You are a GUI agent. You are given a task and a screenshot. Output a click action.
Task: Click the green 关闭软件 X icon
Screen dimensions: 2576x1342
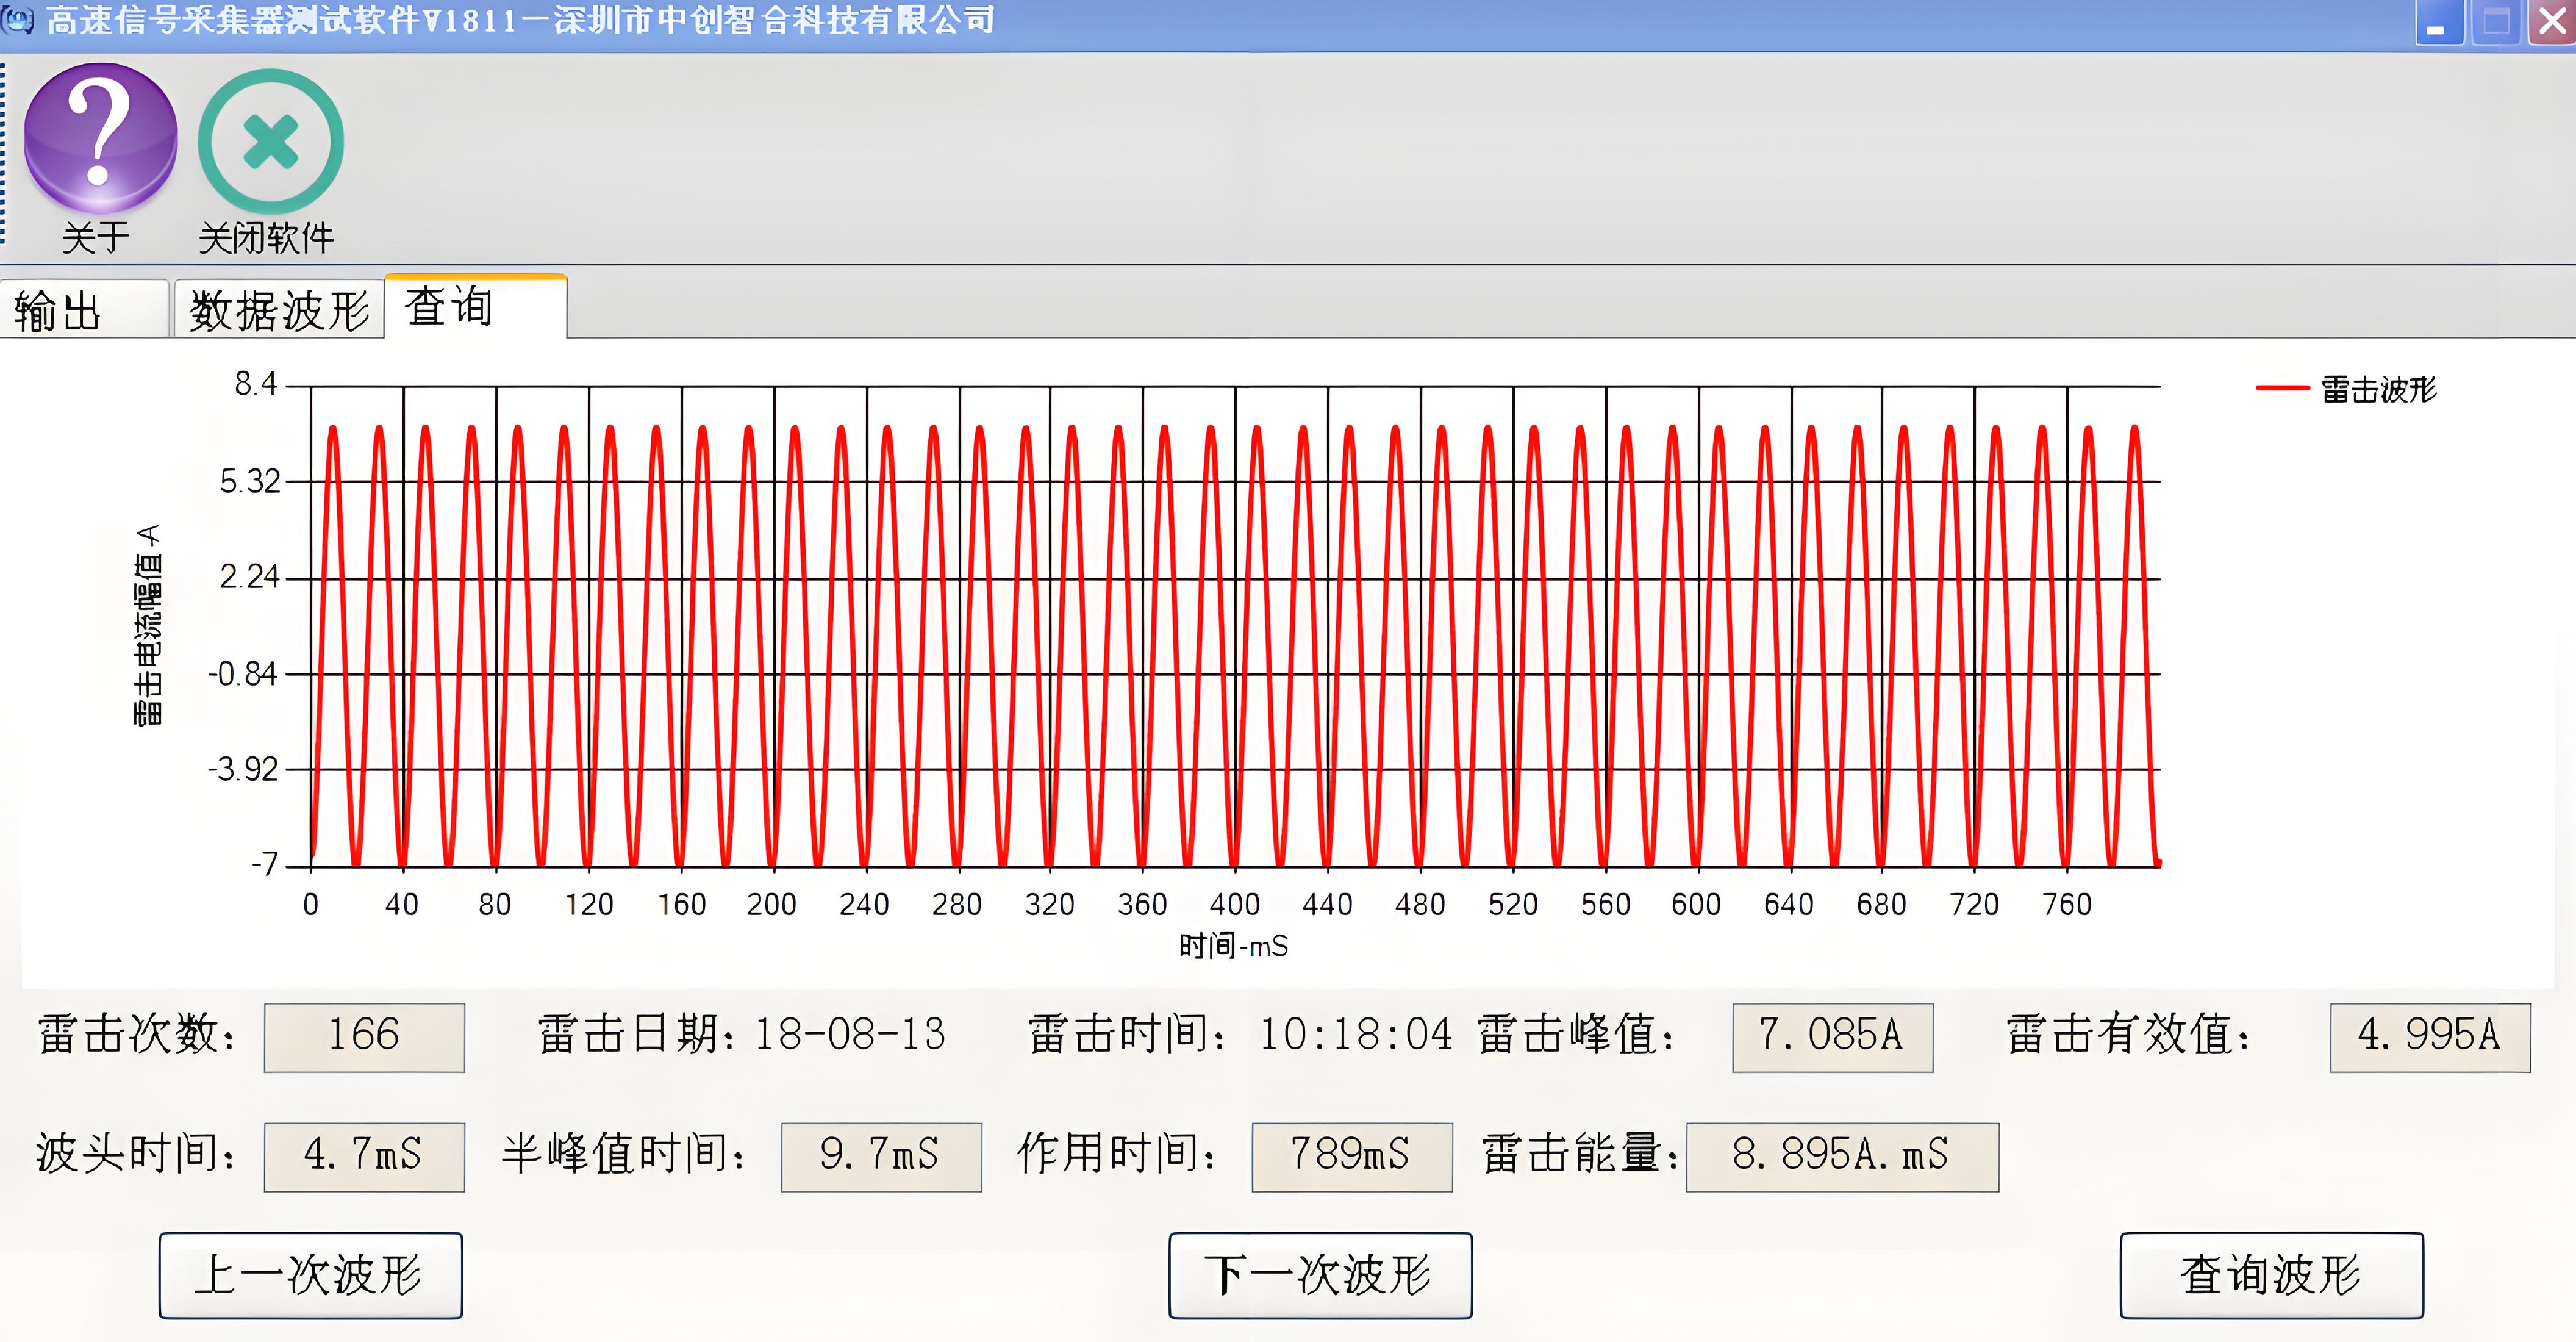pos(270,141)
